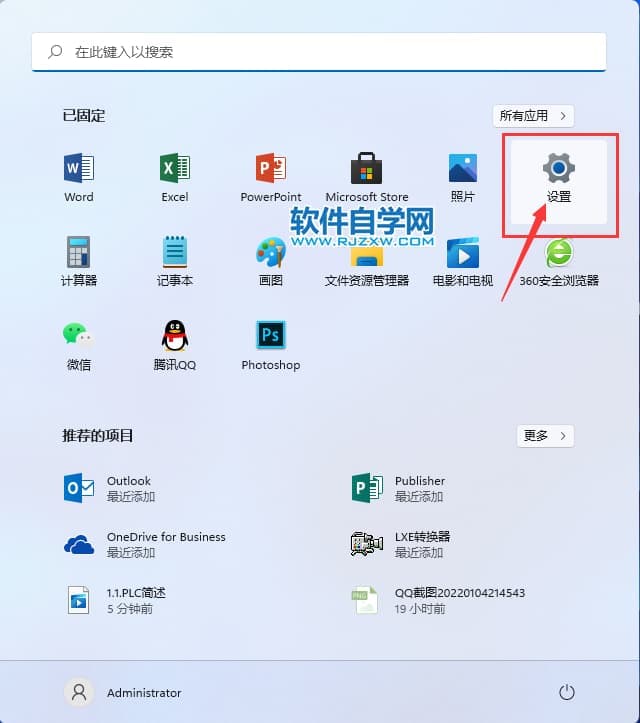
Task: Open the 照片 (Photos) app
Action: [463, 169]
